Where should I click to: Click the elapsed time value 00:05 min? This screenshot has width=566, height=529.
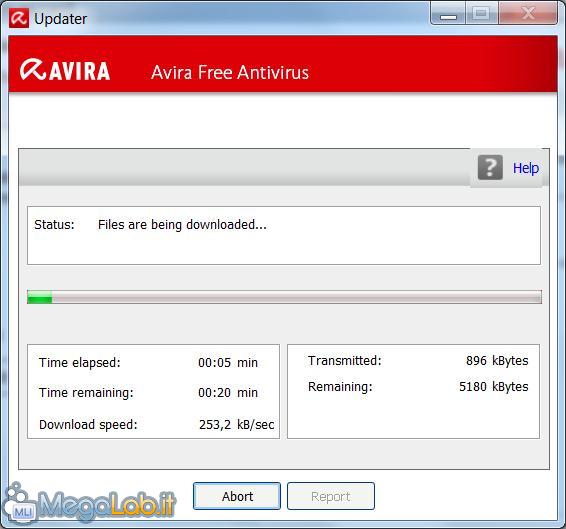point(228,363)
